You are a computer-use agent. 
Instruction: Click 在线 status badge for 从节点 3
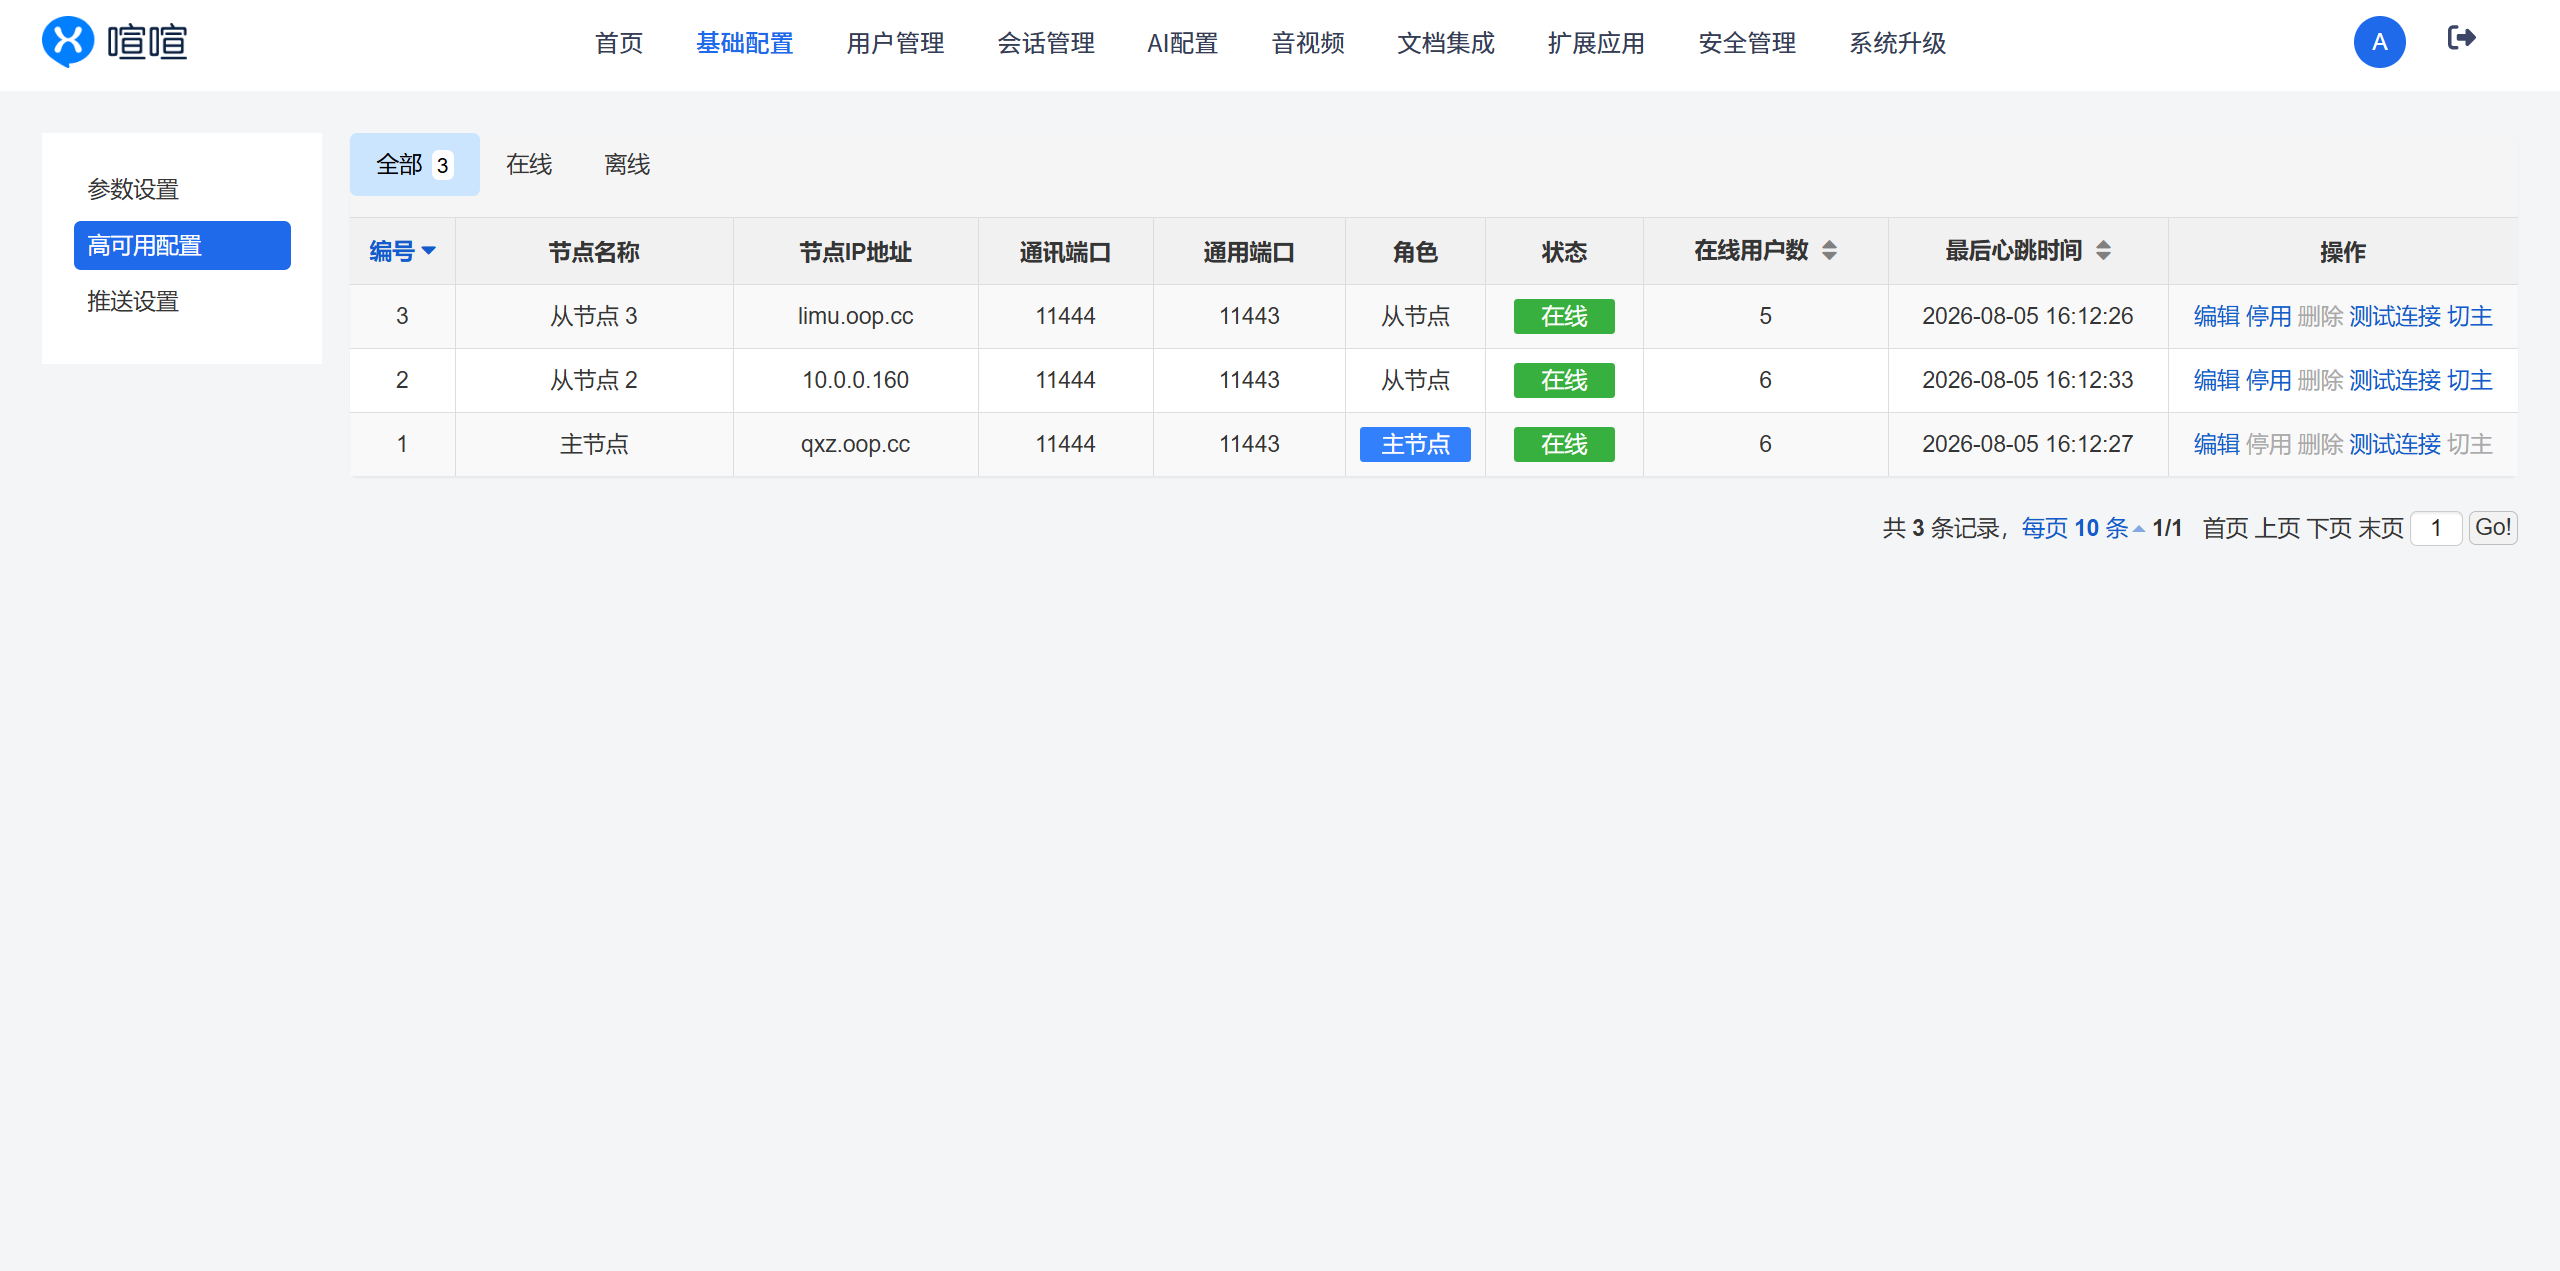pos(1564,316)
